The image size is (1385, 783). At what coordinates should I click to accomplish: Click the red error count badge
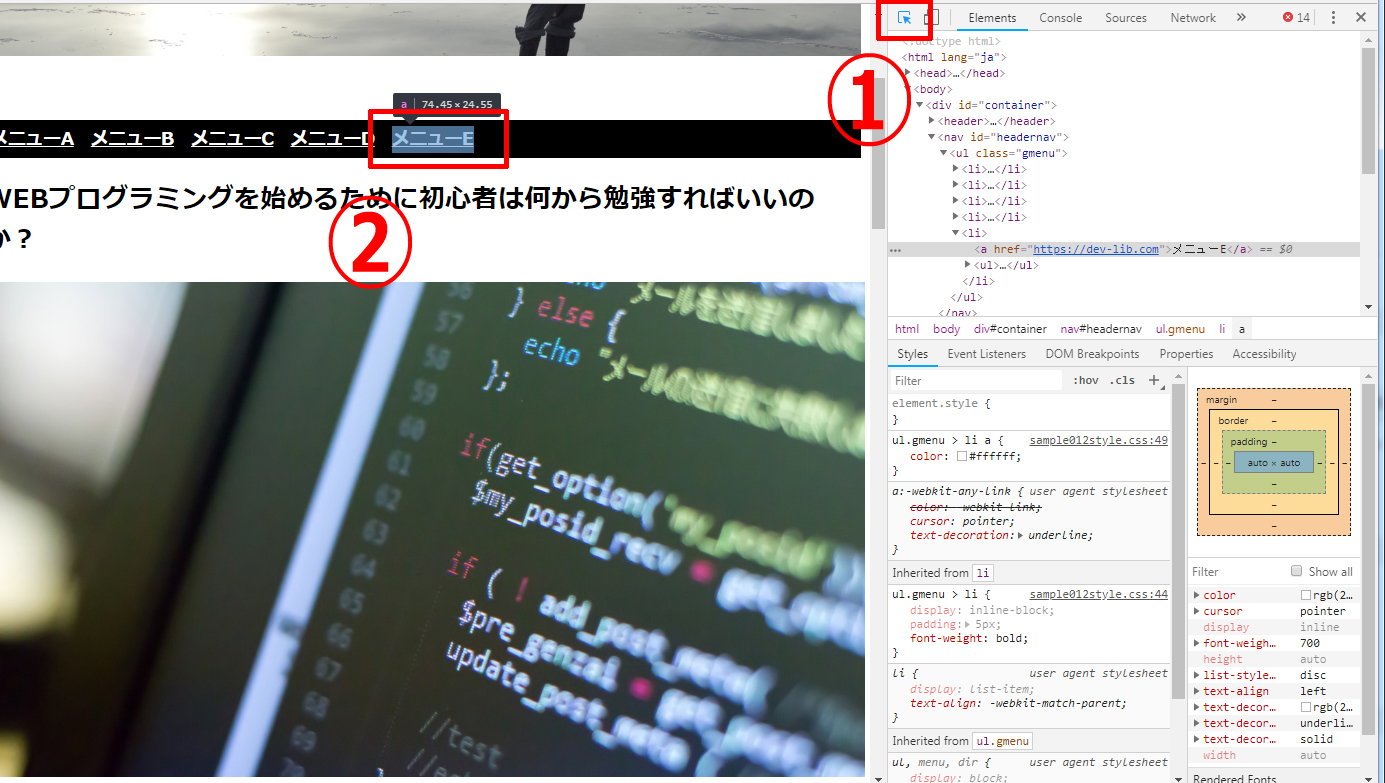[1296, 18]
